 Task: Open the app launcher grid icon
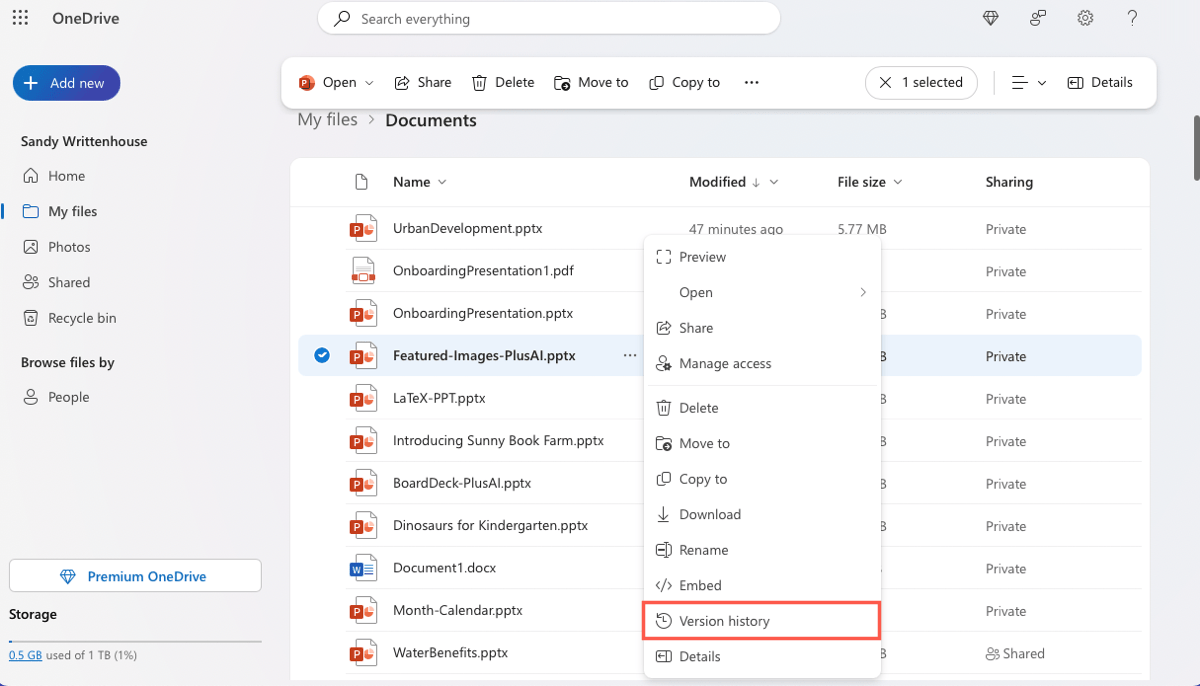coord(20,18)
